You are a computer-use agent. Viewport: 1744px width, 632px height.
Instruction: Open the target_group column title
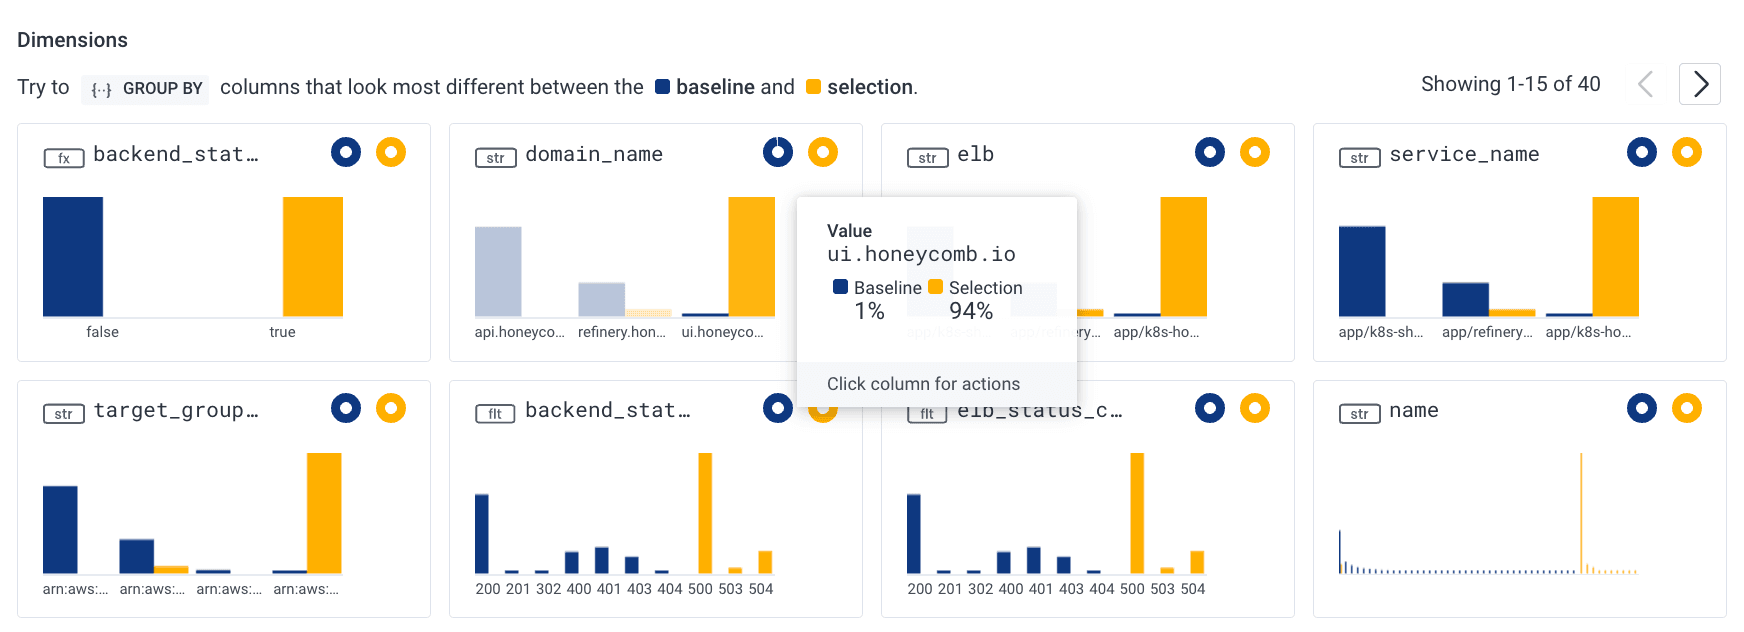pyautogui.click(x=175, y=410)
